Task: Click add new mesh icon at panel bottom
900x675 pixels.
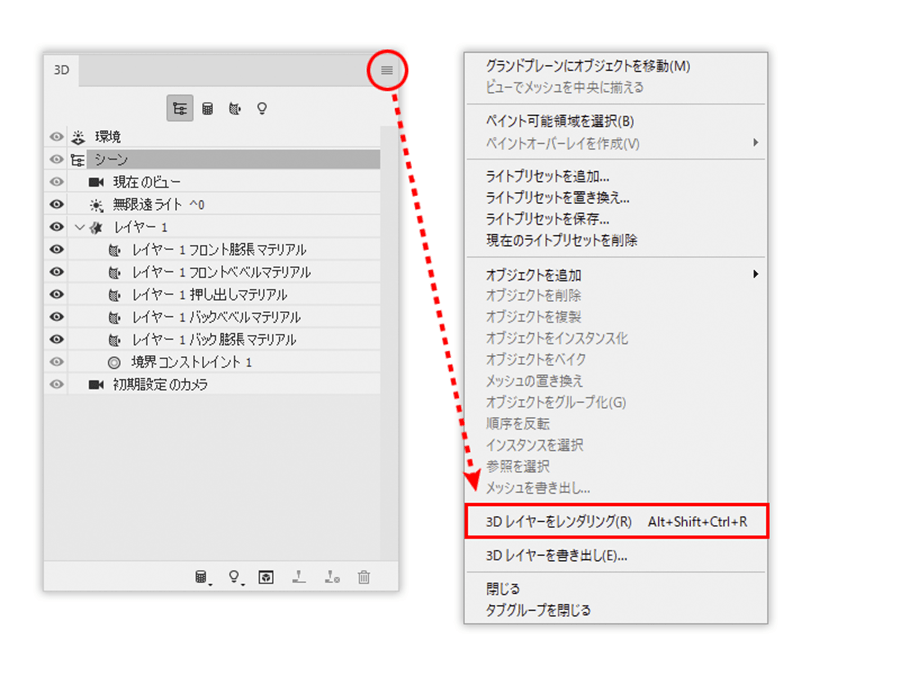Action: [x=200, y=576]
